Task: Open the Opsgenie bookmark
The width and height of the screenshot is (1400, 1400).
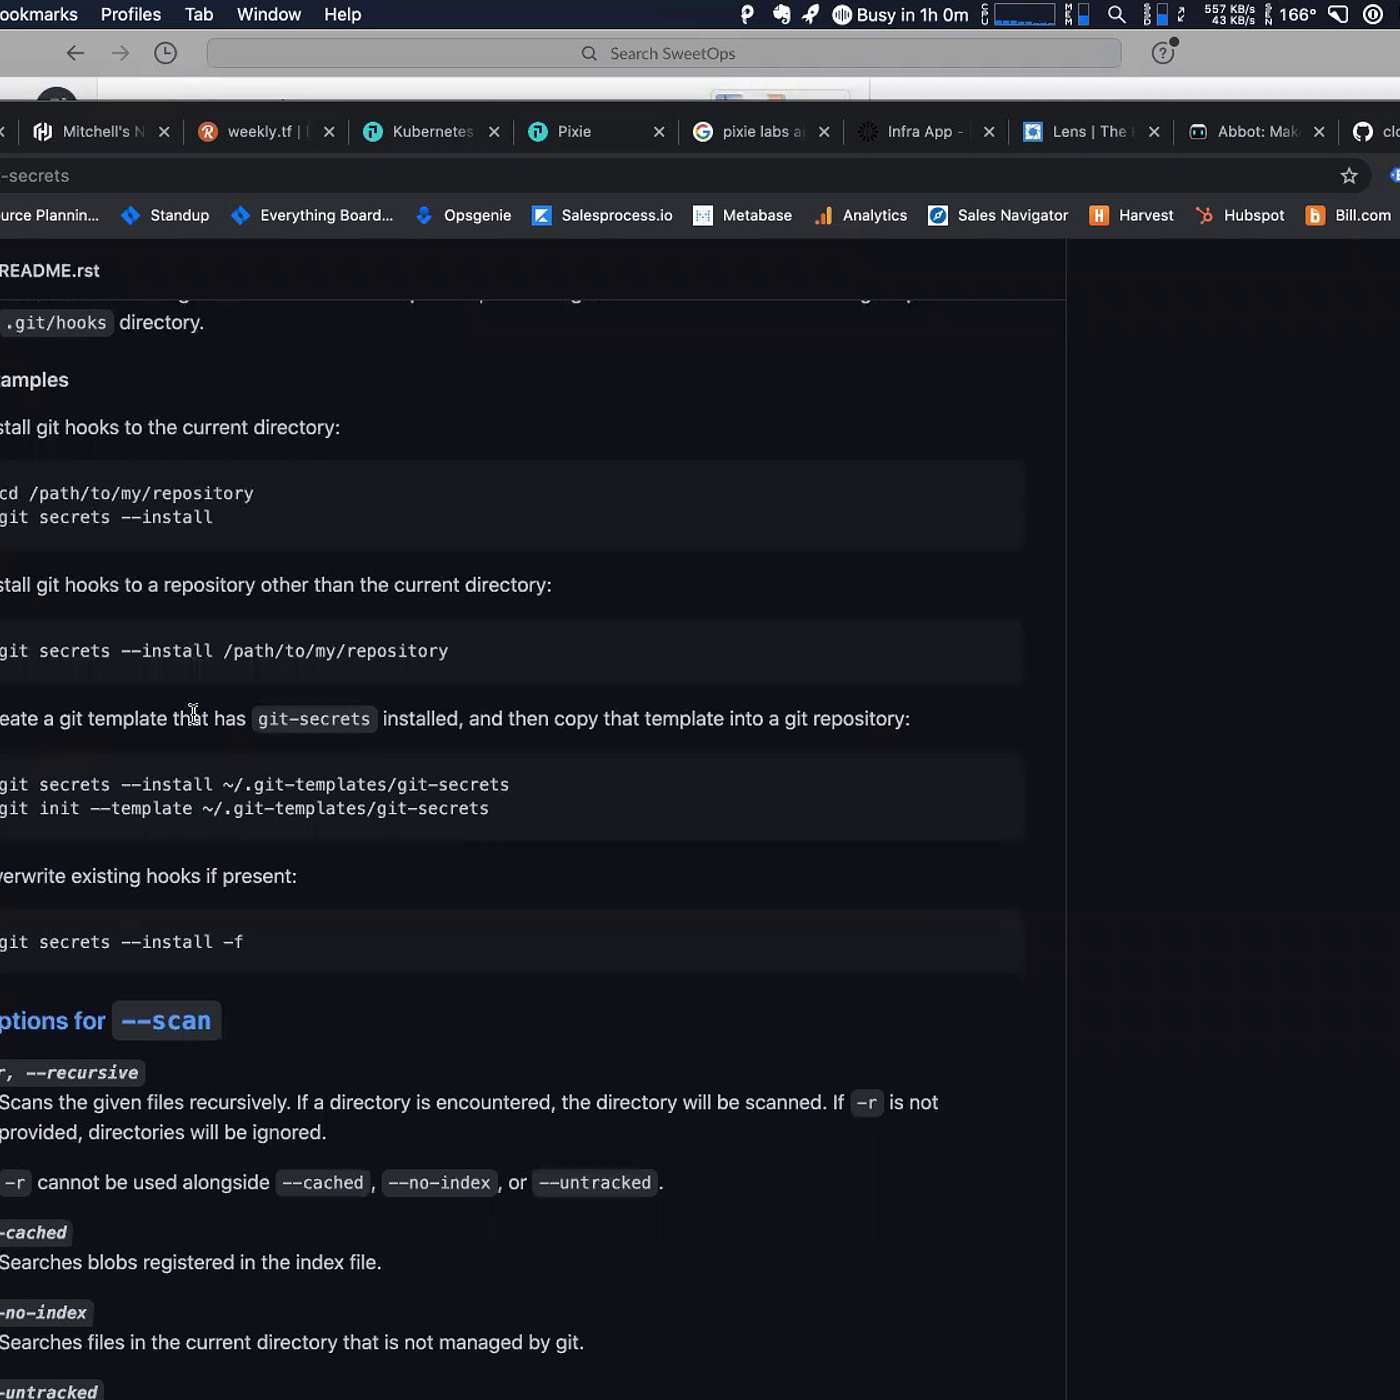Action: tap(463, 215)
